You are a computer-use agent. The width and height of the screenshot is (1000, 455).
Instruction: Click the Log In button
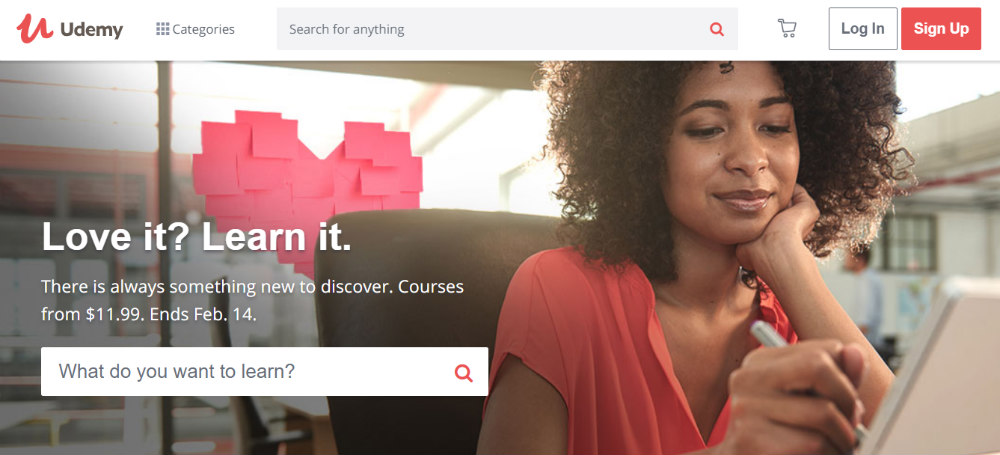(x=863, y=29)
